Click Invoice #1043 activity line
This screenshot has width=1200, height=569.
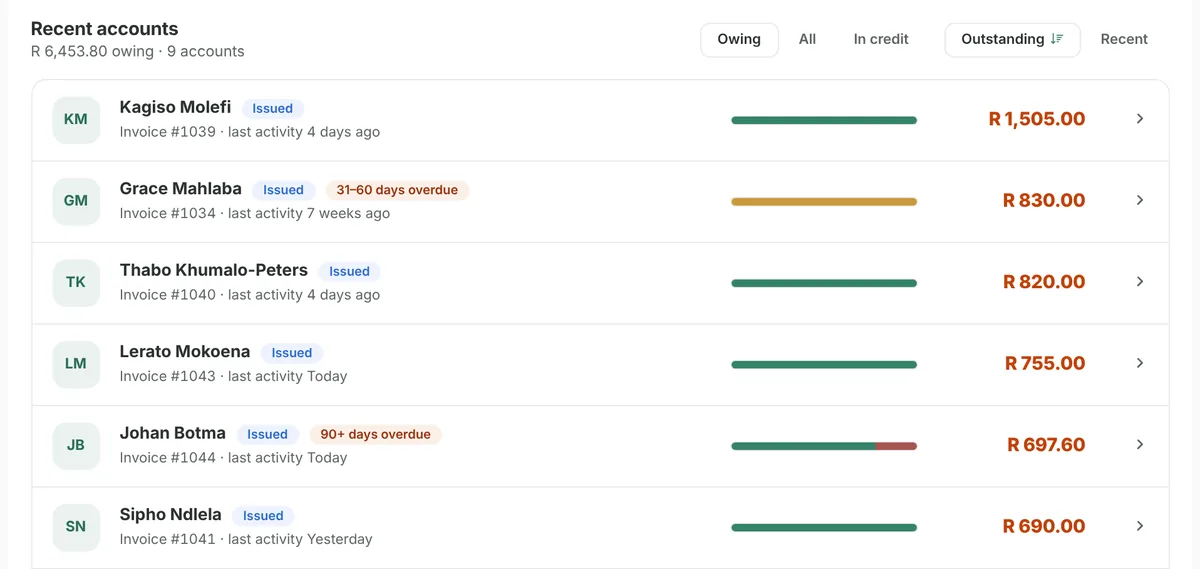pyautogui.click(x=233, y=376)
